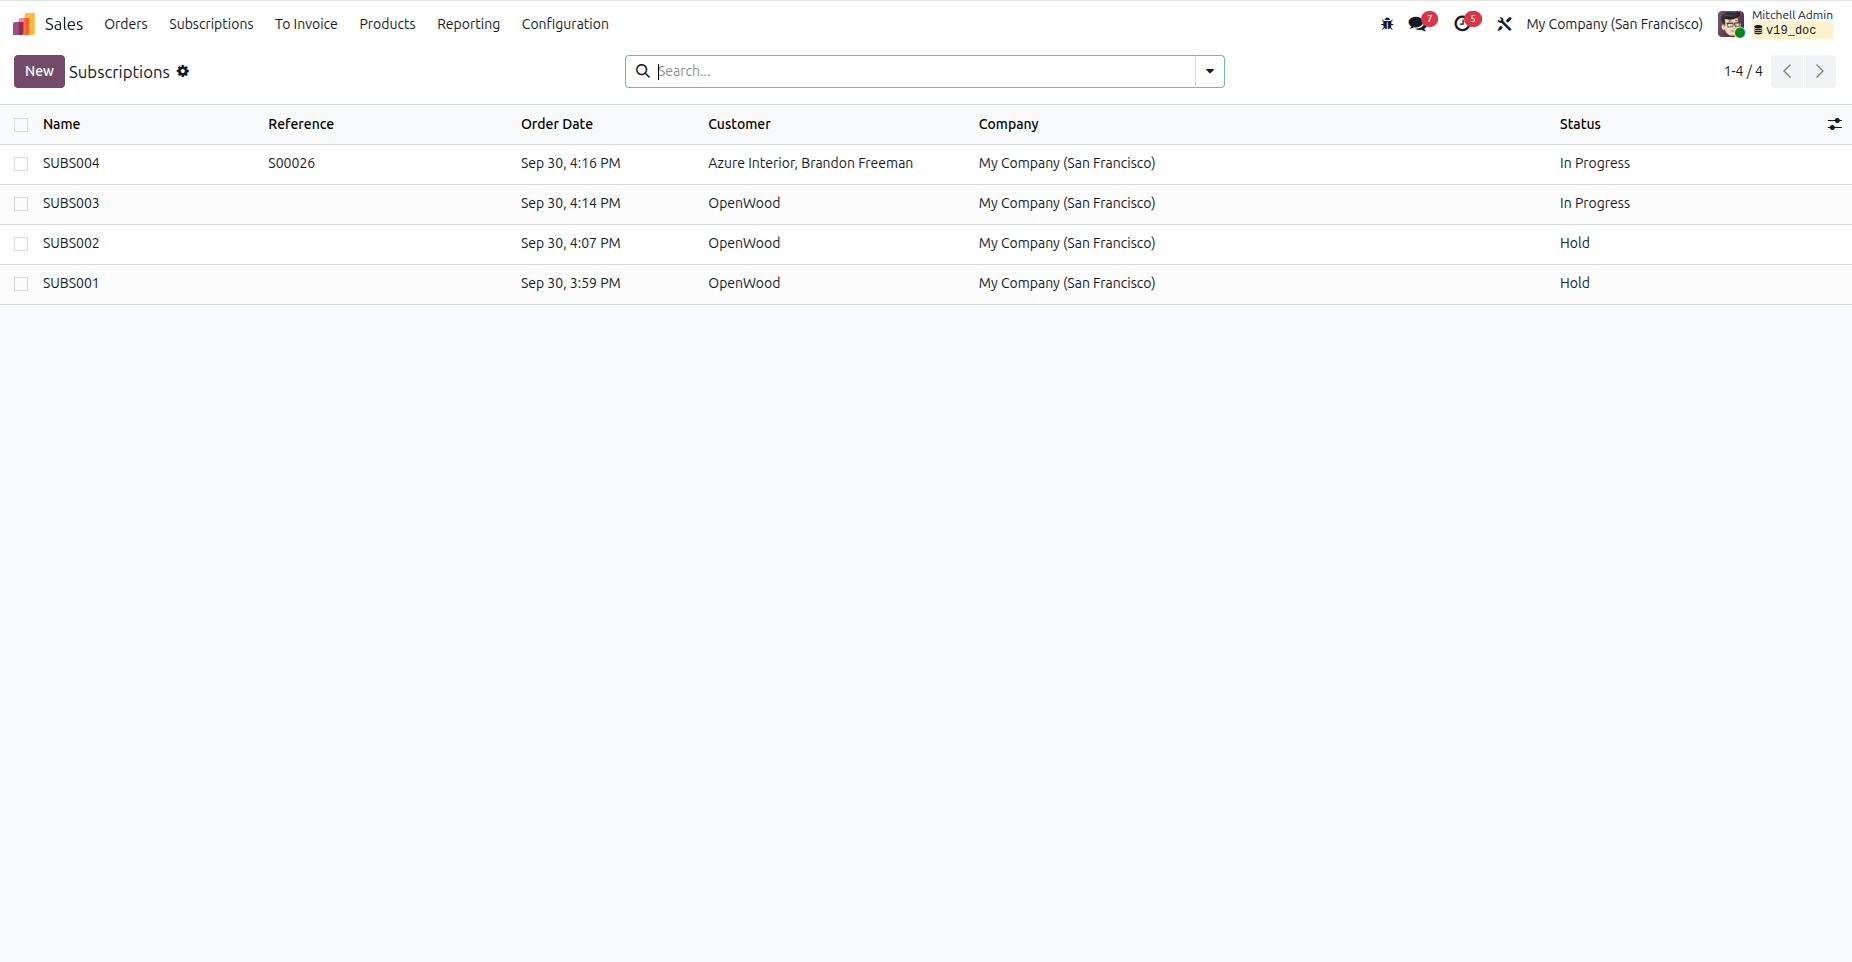Open optional columns adjust icon
This screenshot has height=962, width=1852.
tap(1834, 124)
